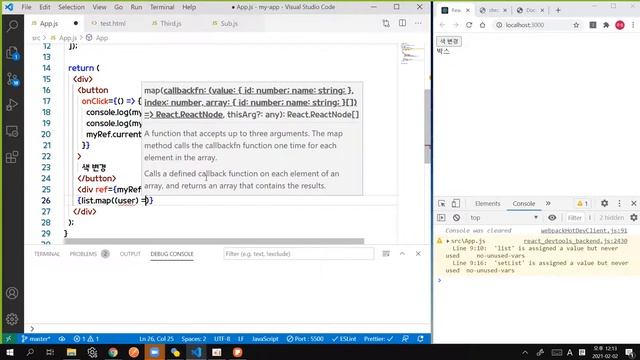Click ESLint status bar item
This screenshot has height=360, width=640.
(344, 339)
